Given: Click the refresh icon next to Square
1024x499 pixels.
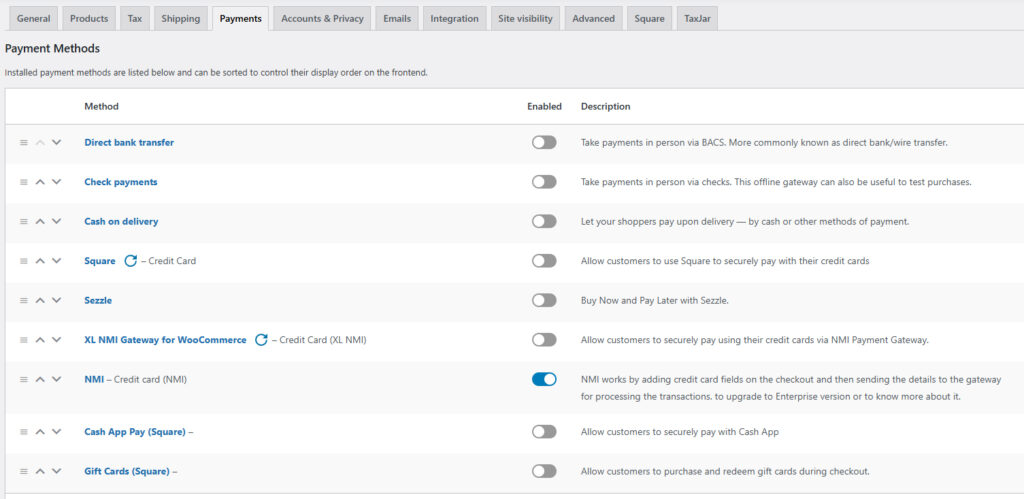Looking at the screenshot, I should coord(131,261).
